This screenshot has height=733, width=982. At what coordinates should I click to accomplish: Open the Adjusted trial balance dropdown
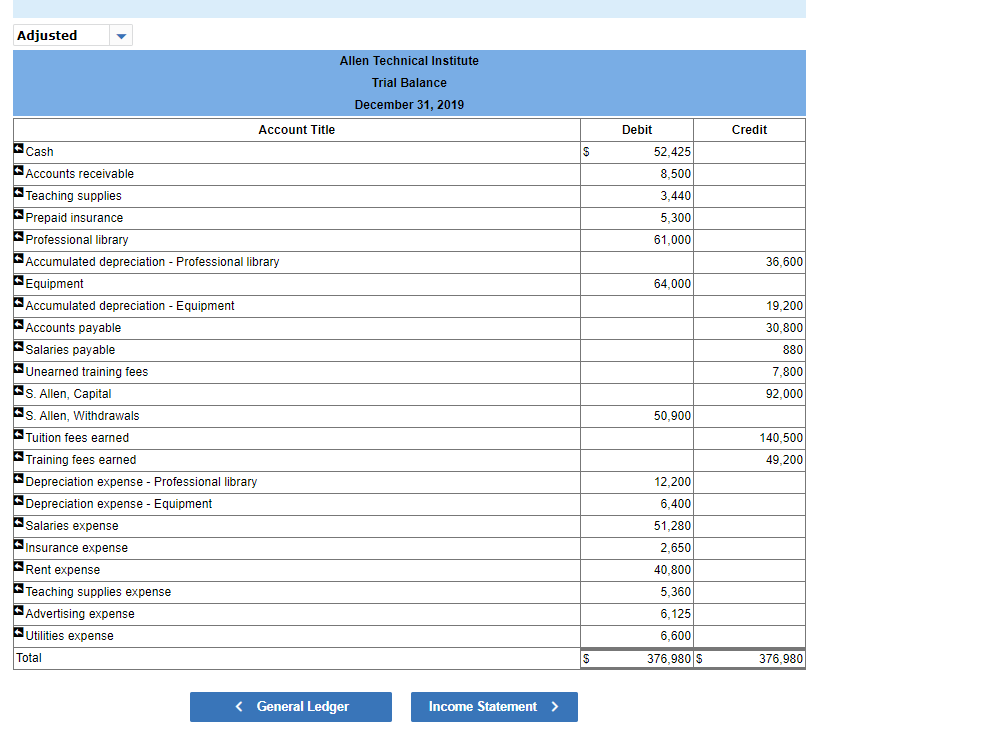[120, 35]
